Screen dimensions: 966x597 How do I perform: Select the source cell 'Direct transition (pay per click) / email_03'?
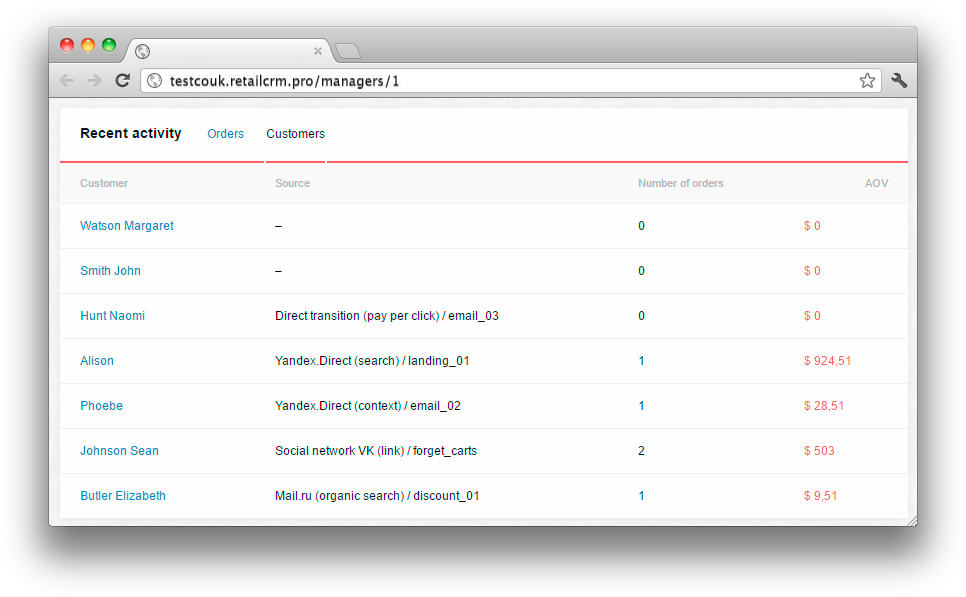(387, 315)
